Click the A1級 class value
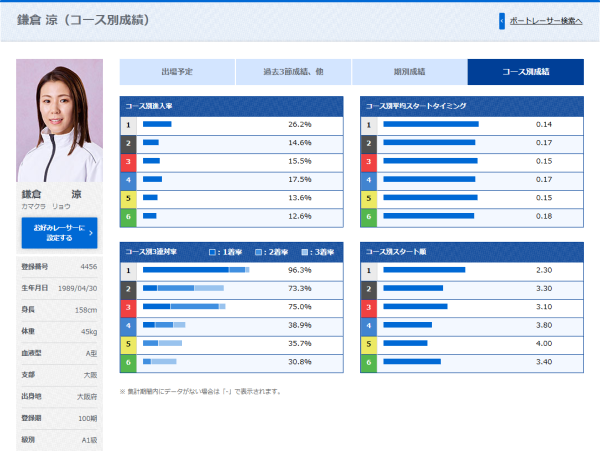Screen dimensions: 600x451 coord(90,441)
